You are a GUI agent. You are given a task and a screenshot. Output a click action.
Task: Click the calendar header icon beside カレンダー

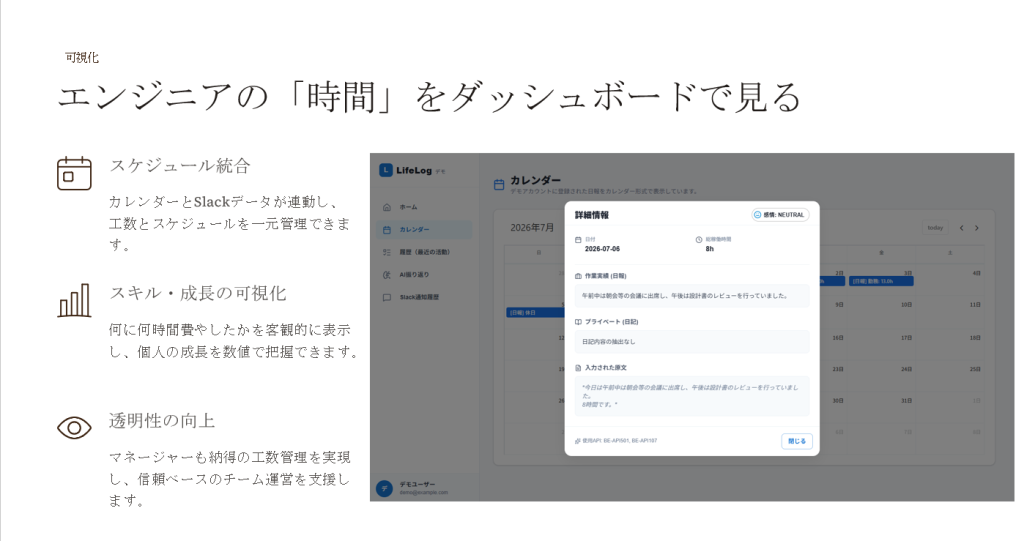point(499,185)
